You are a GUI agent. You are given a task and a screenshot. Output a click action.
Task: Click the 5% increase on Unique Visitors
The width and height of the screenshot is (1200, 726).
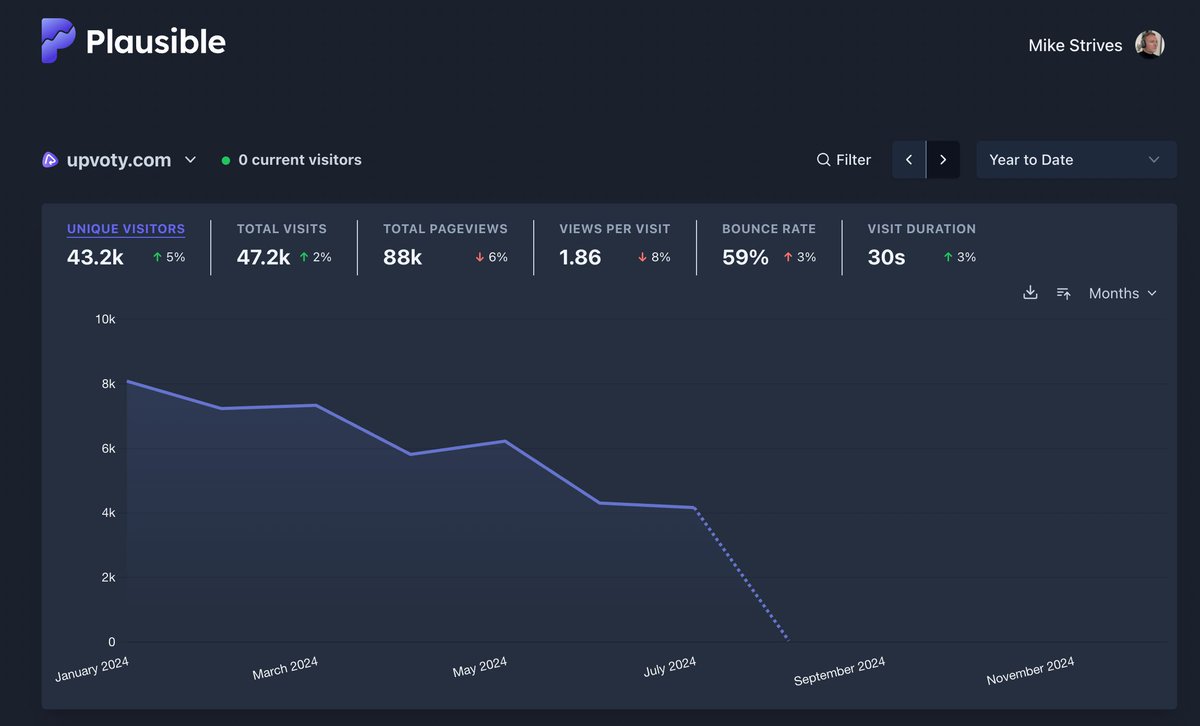[168, 258]
